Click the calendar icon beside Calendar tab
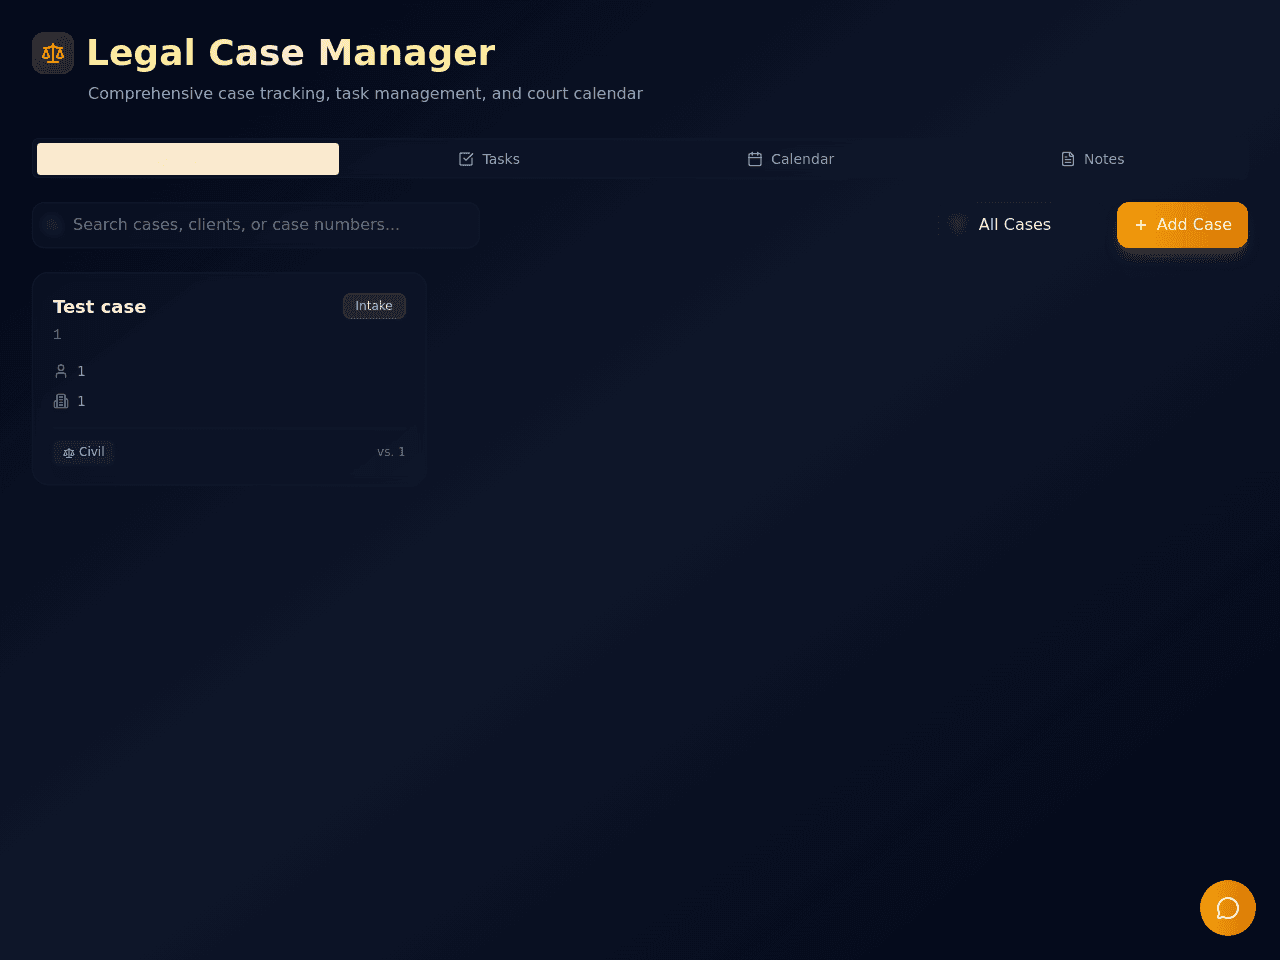Screen dimensions: 1280x960 coord(755,159)
